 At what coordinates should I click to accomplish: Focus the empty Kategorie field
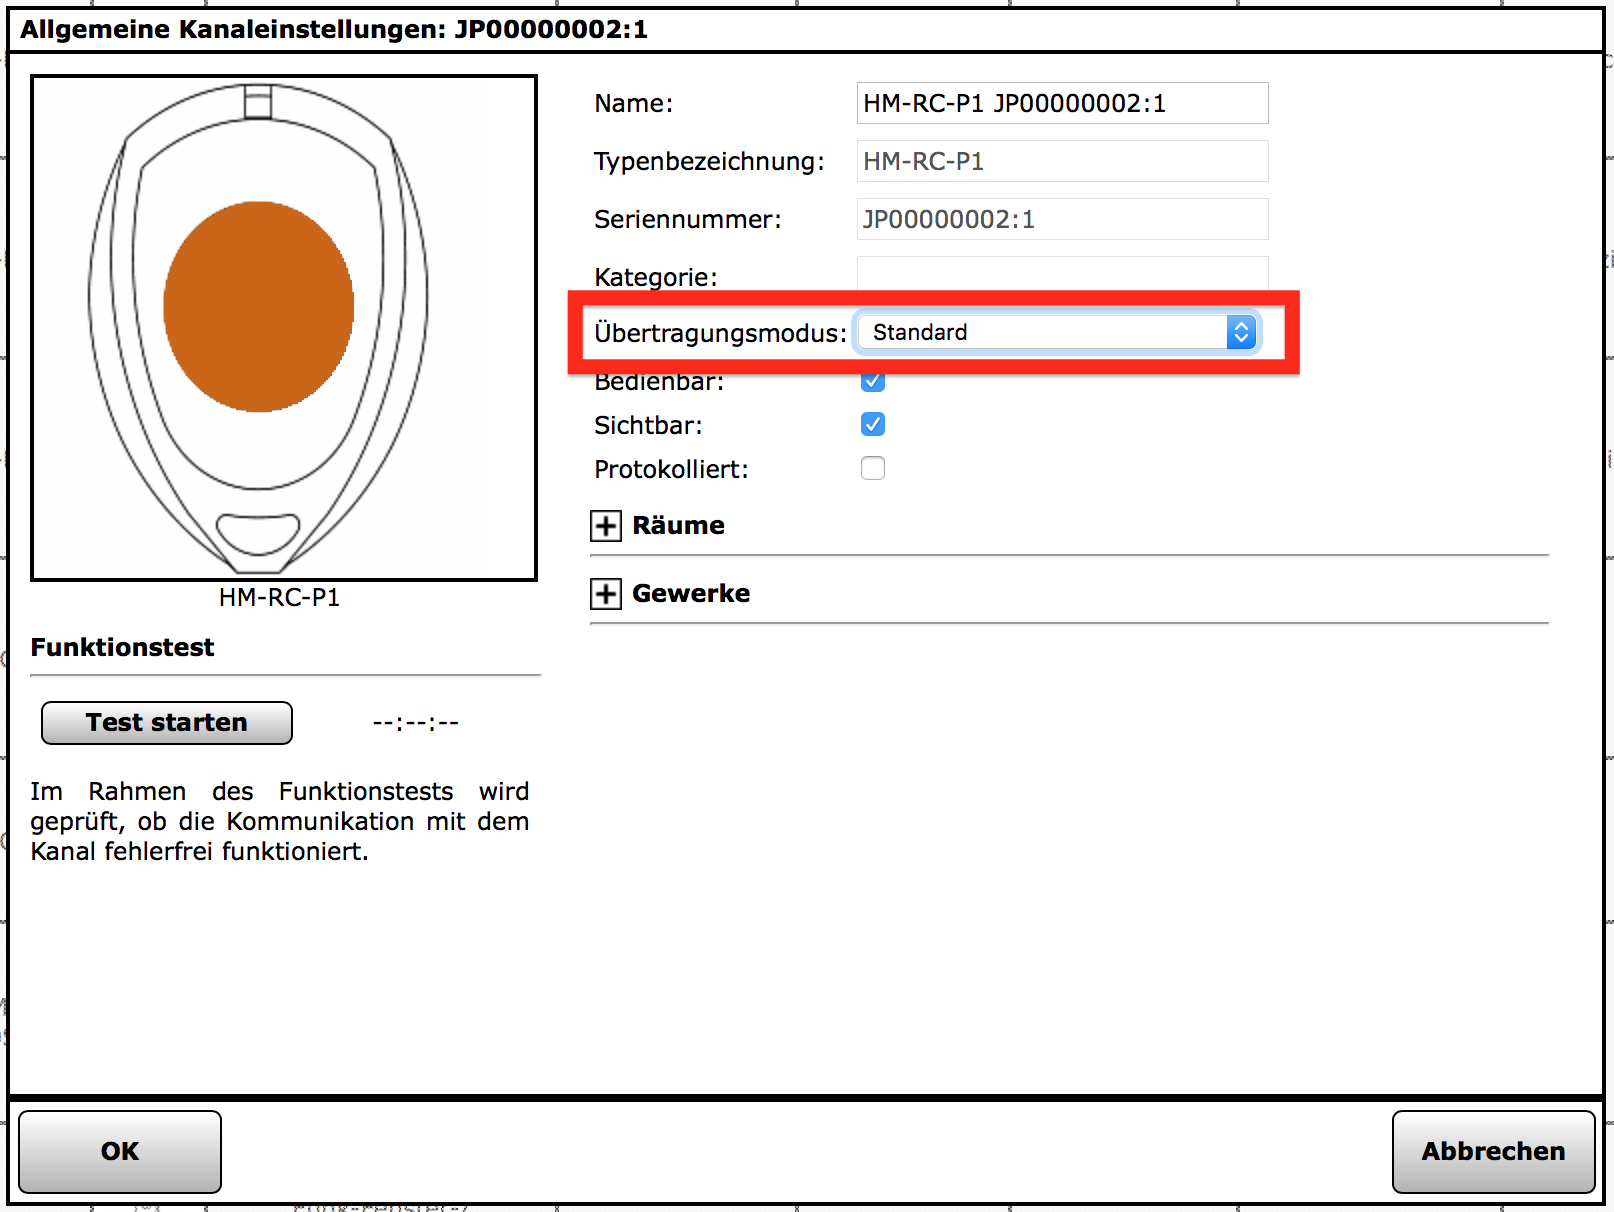click(1062, 272)
